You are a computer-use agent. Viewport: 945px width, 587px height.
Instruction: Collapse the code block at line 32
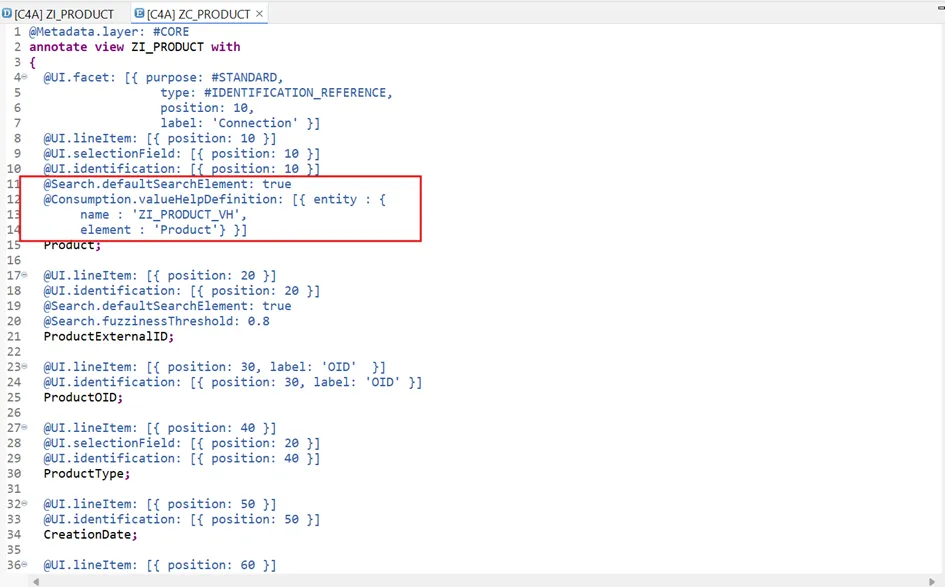24,505
